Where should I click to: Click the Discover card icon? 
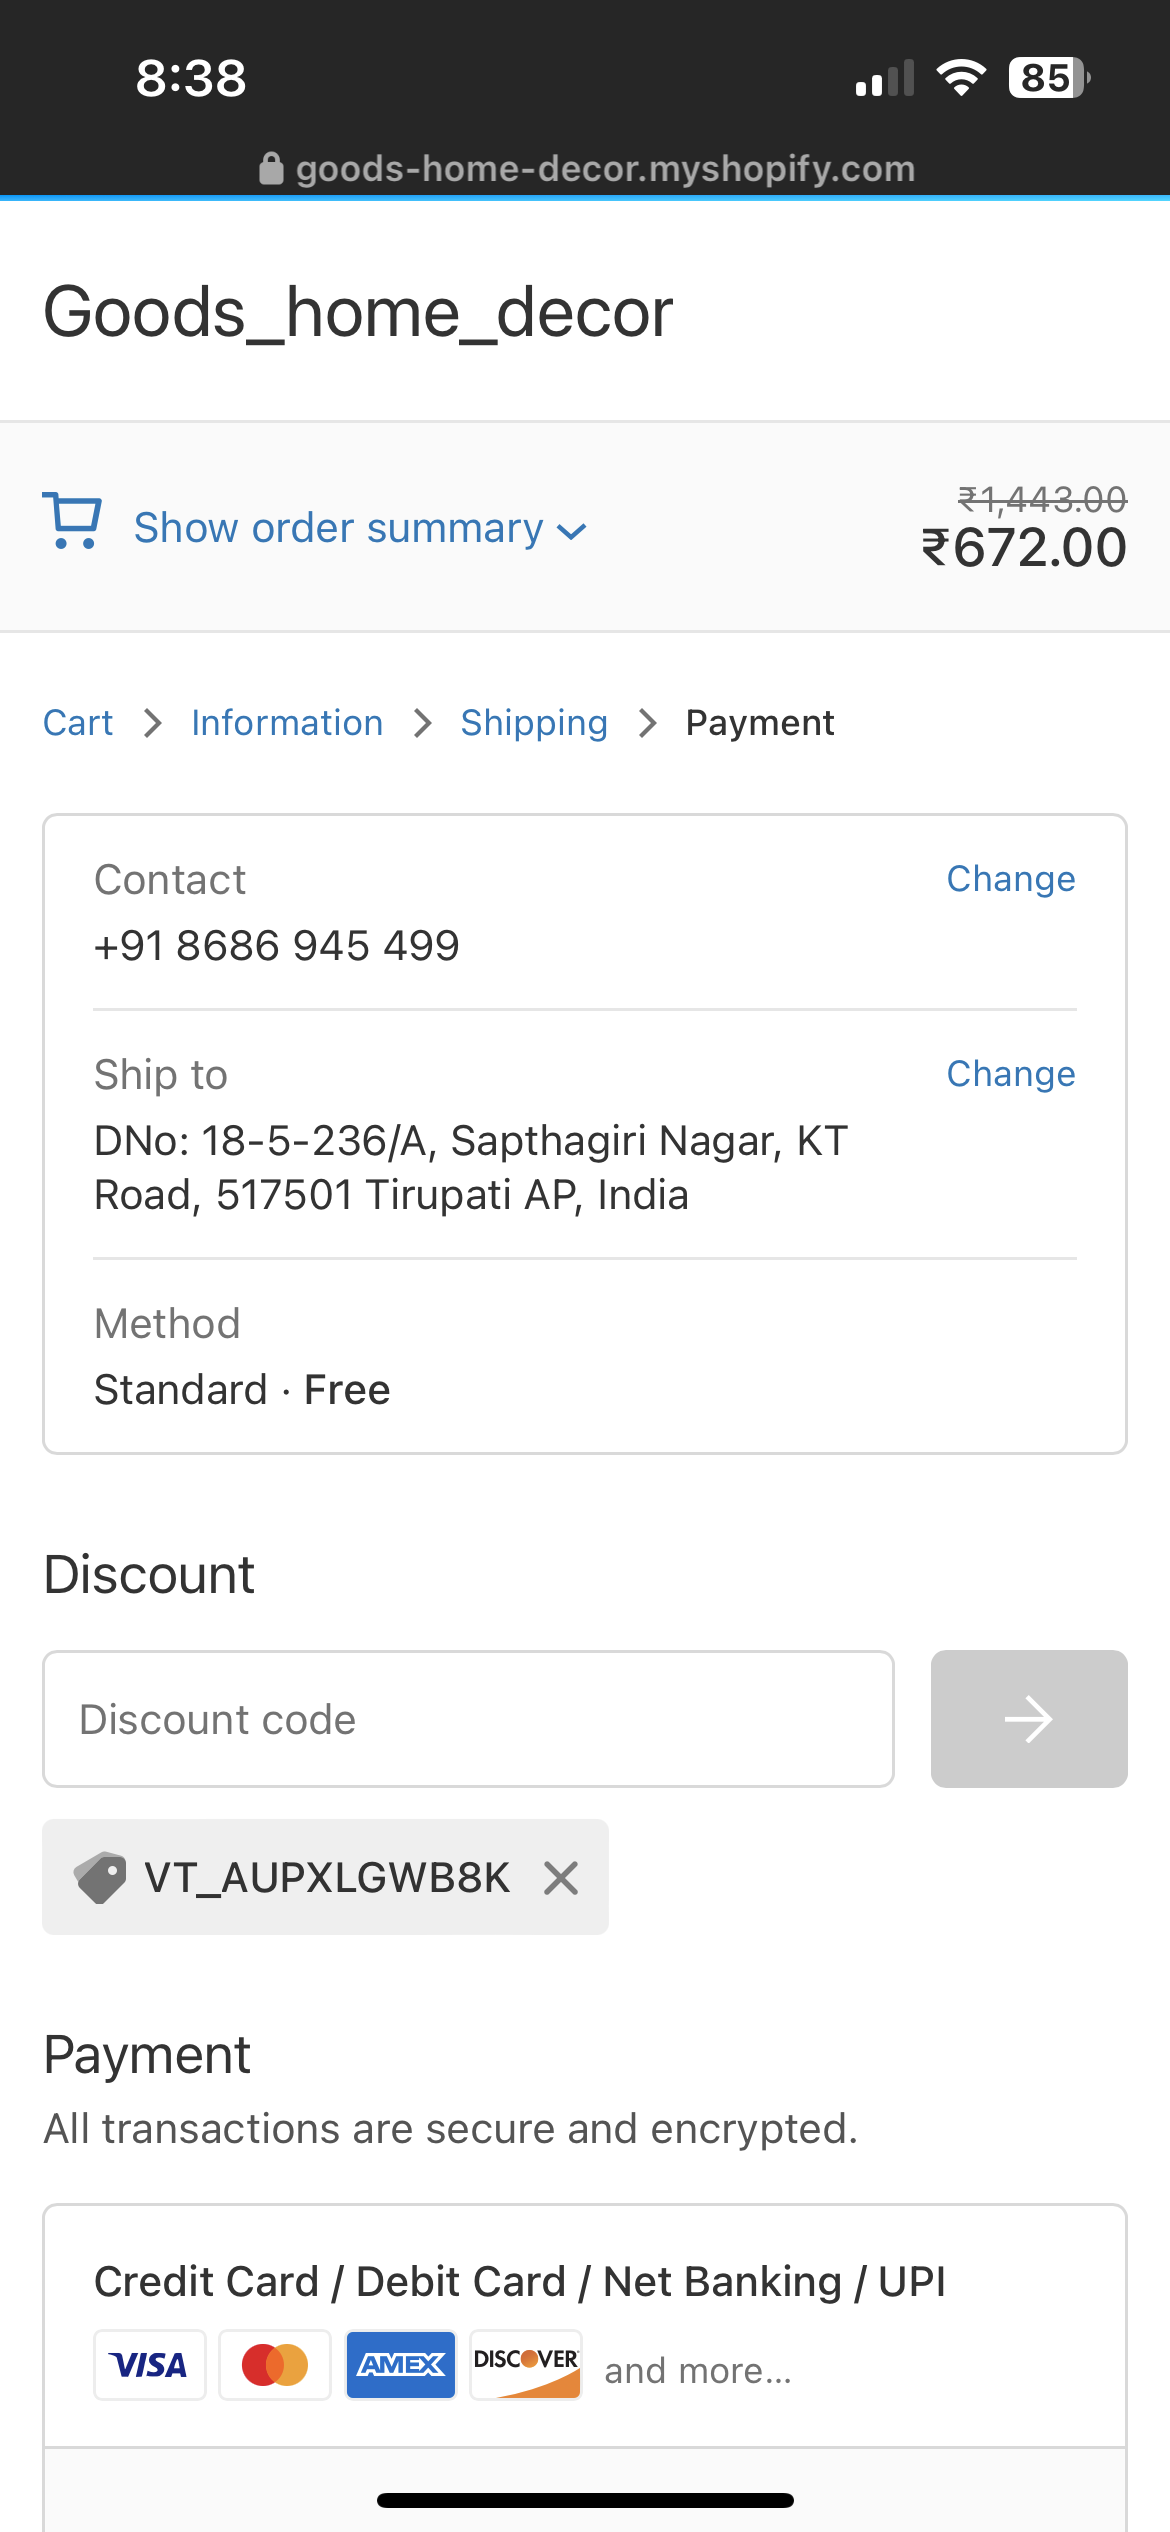526,2365
